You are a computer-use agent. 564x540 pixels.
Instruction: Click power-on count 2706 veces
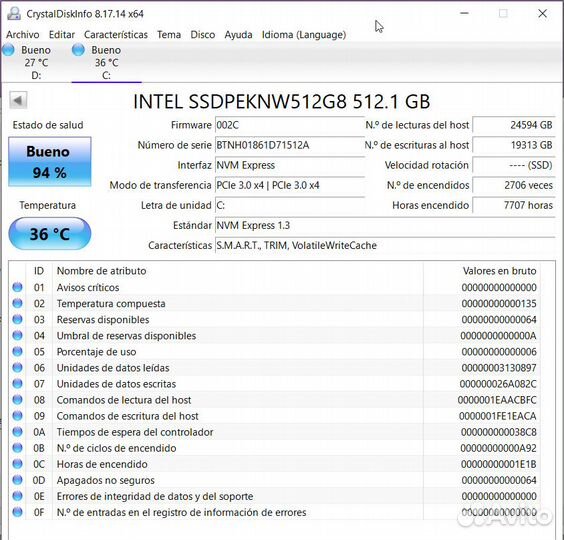pos(514,186)
